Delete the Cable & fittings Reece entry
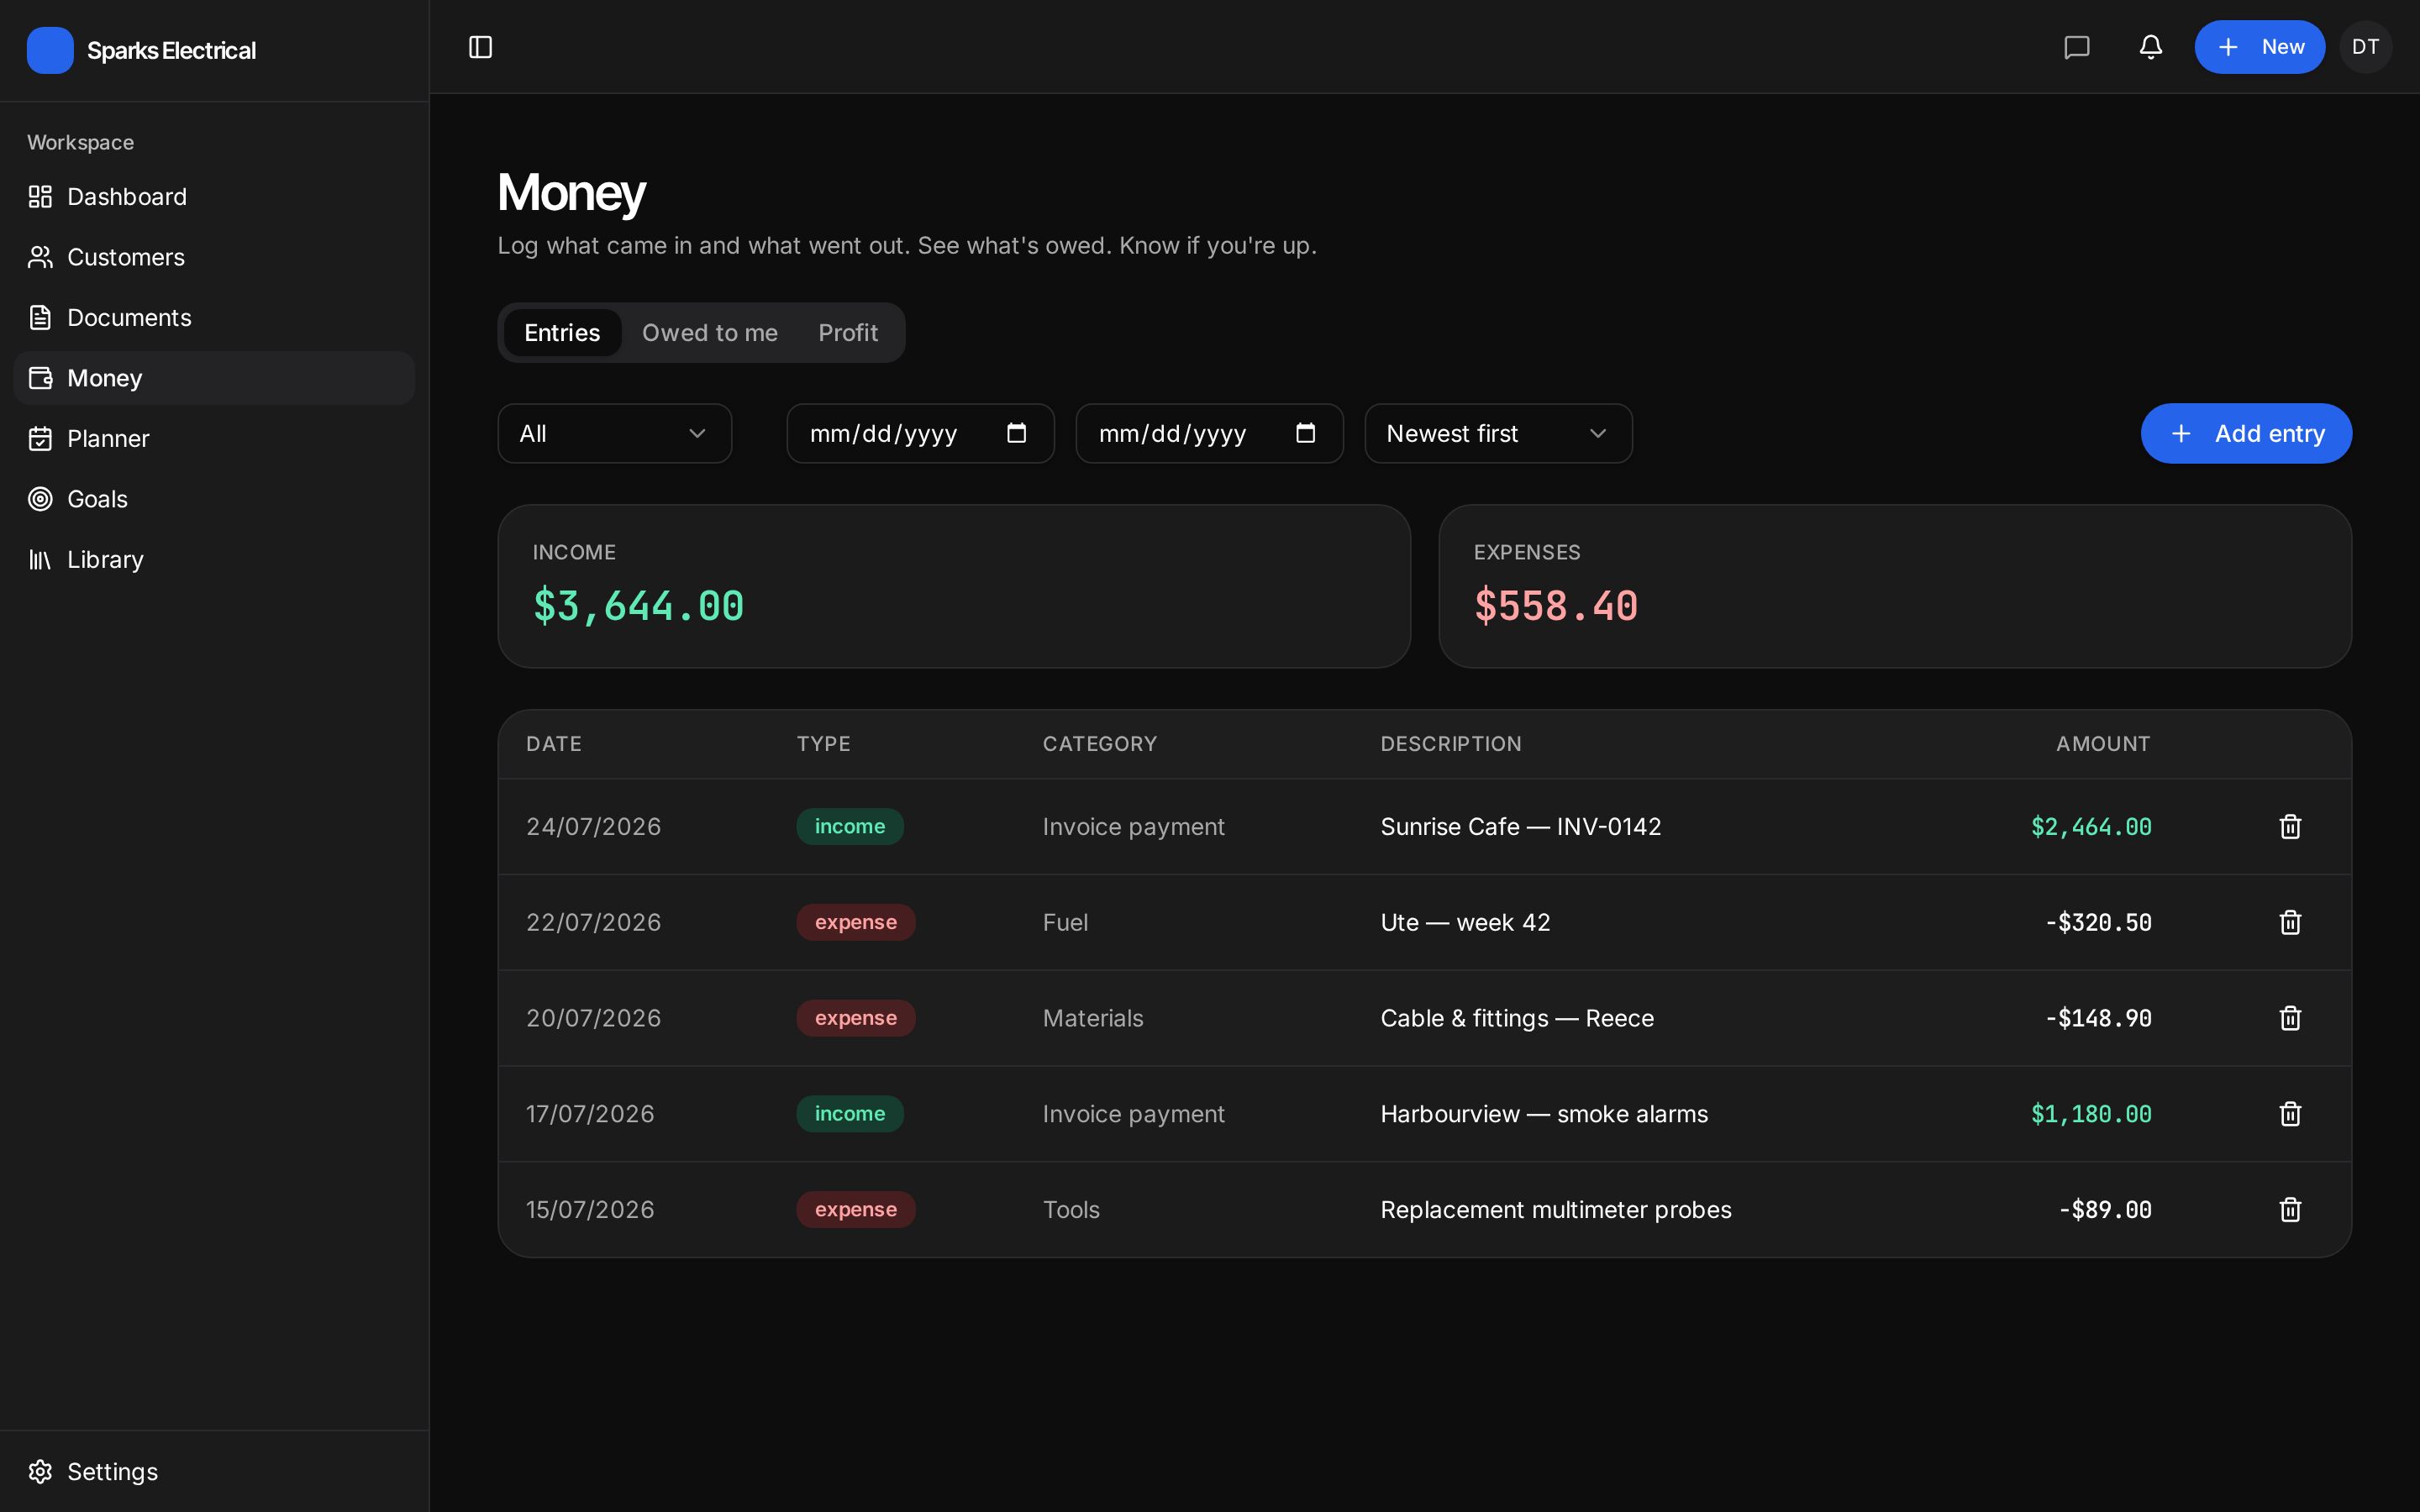Viewport: 2420px width, 1512px height. click(2290, 1018)
